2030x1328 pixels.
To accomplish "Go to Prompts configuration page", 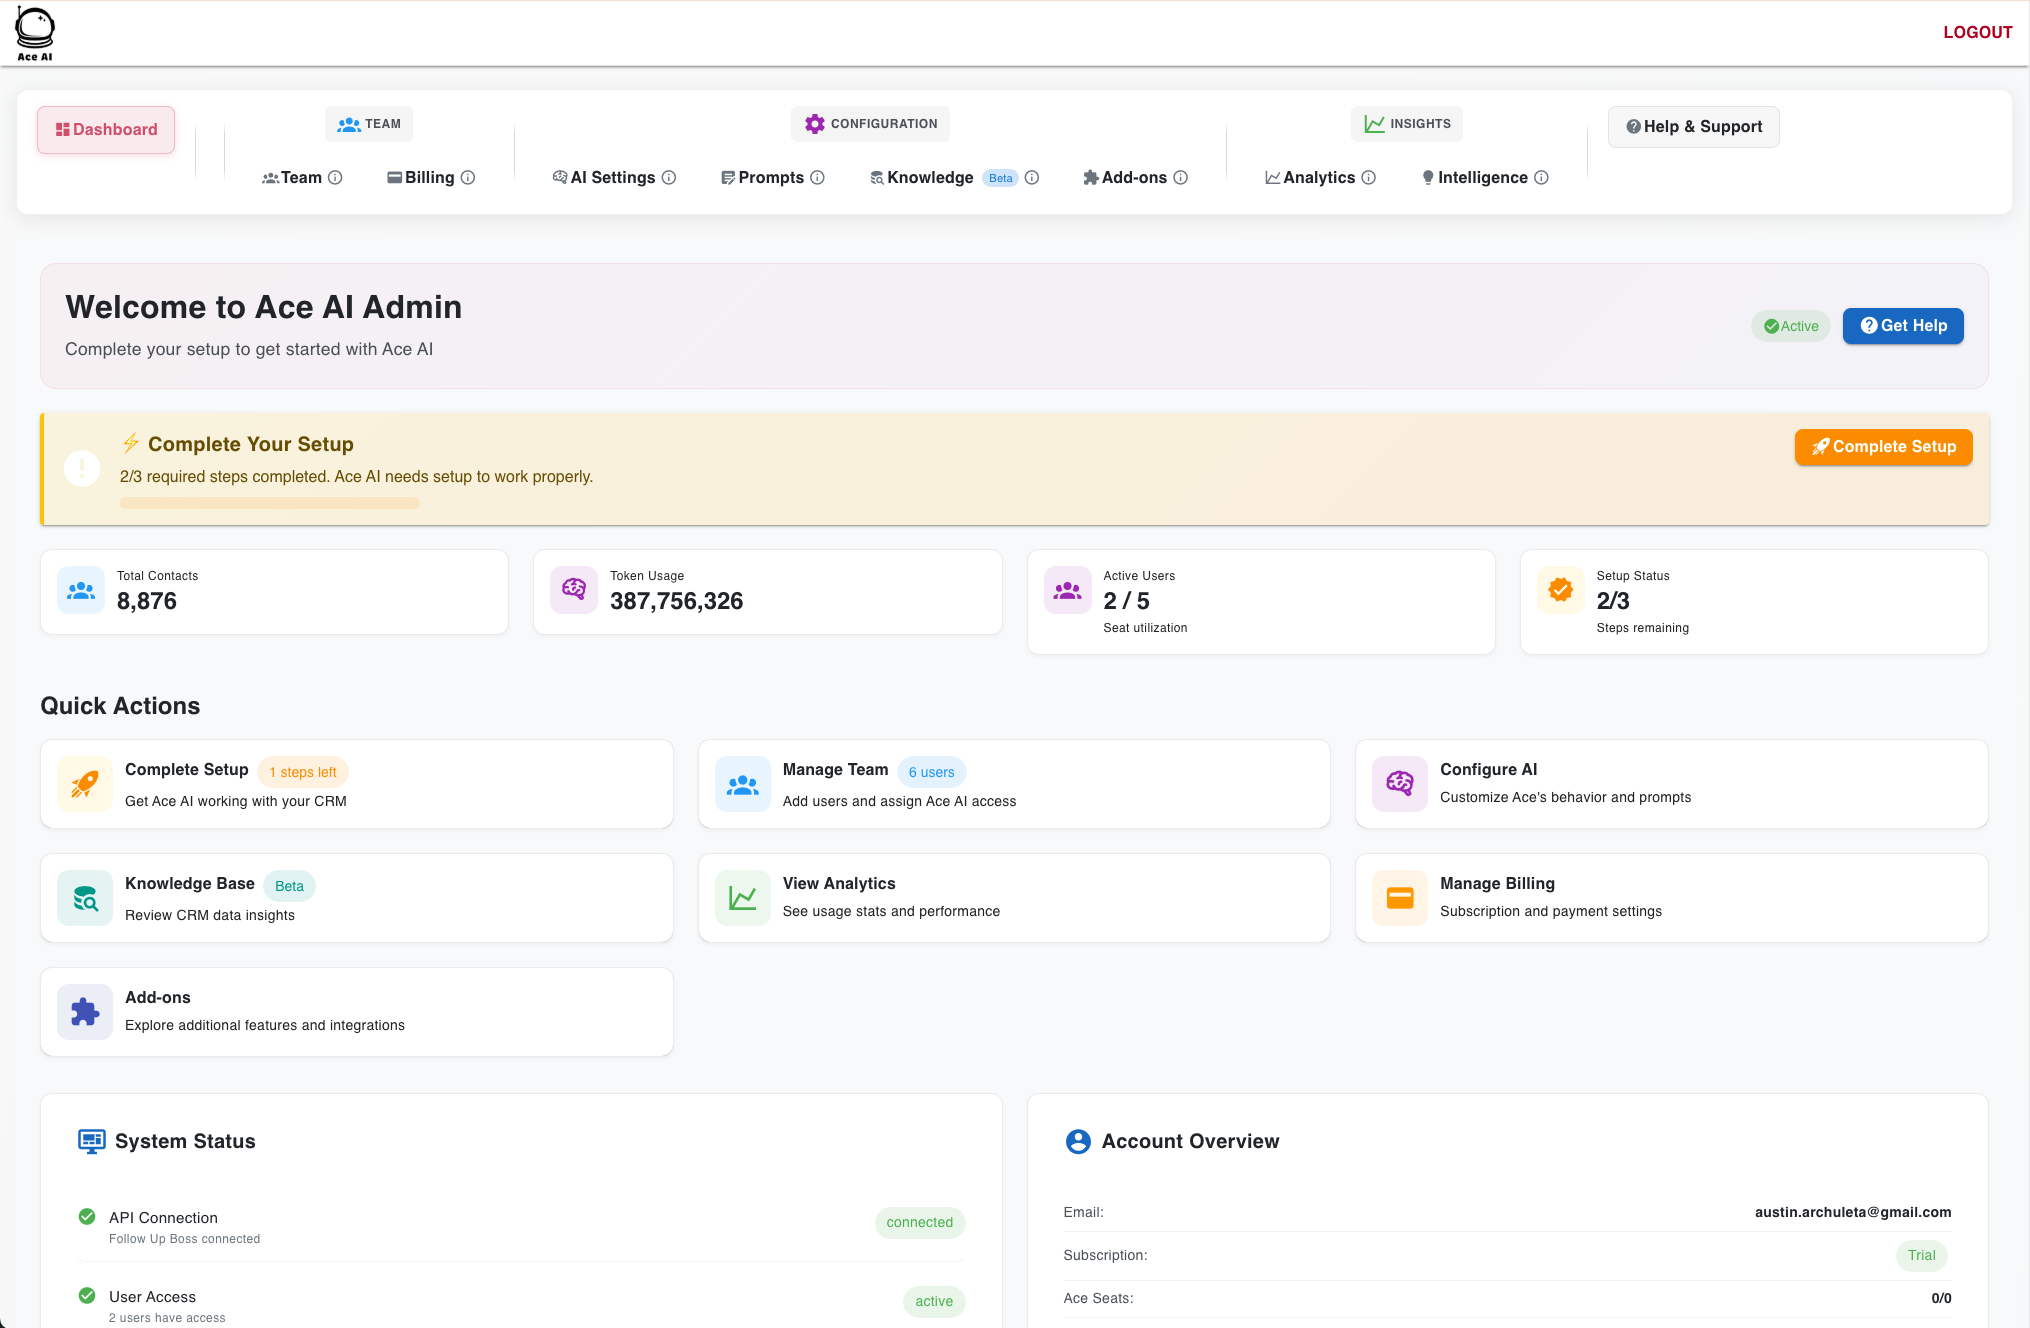I will tap(770, 178).
